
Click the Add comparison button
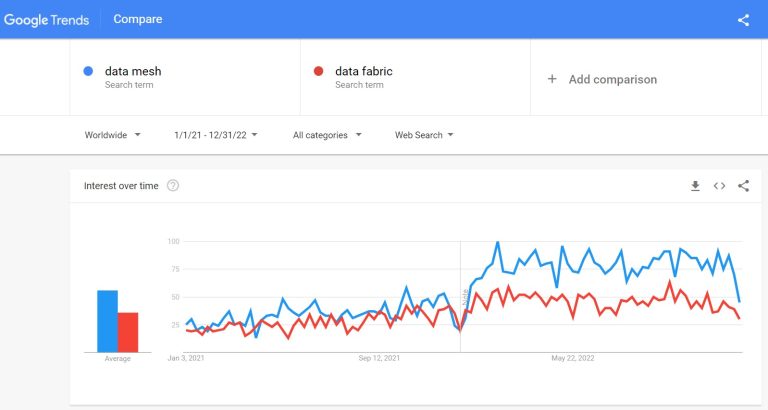tap(602, 79)
